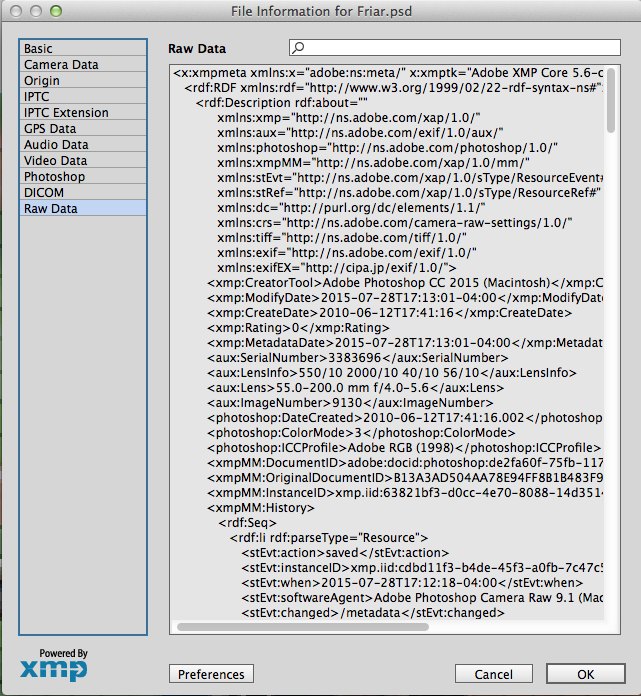Click the photoshop:ColorMode line
This screenshot has width=641, height=696.
click(x=361, y=433)
